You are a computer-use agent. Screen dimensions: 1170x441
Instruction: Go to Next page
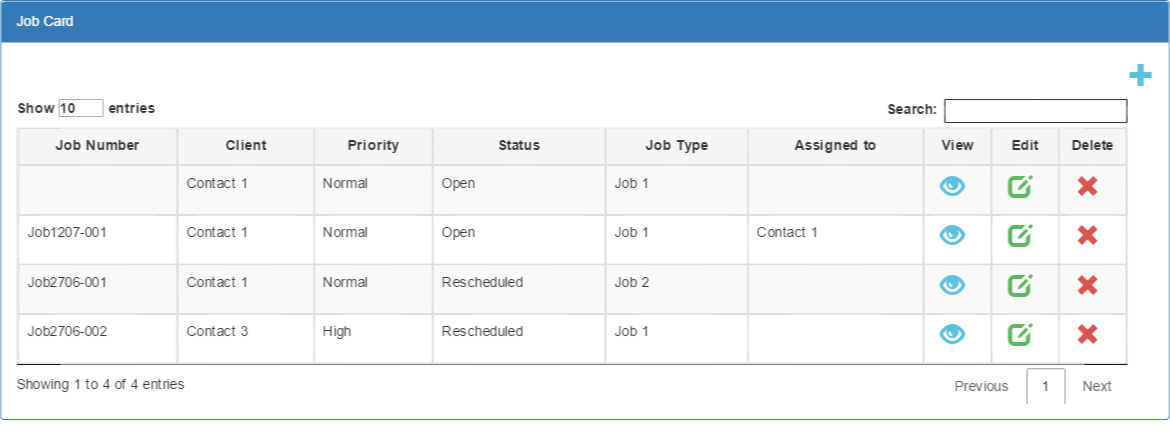[1097, 386]
